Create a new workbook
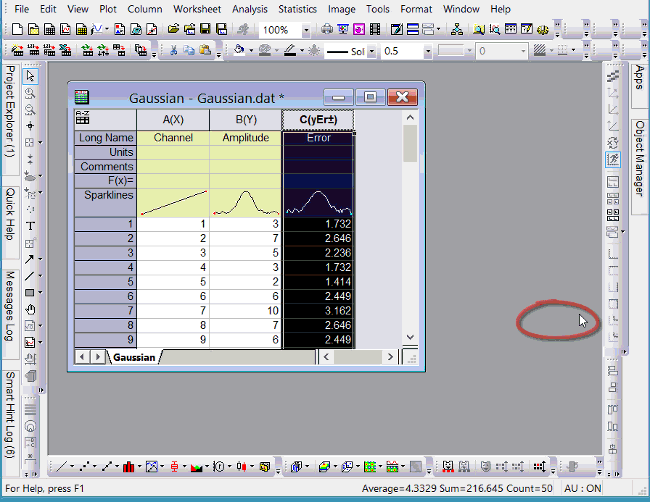This screenshot has width=656, height=502. tap(49, 30)
